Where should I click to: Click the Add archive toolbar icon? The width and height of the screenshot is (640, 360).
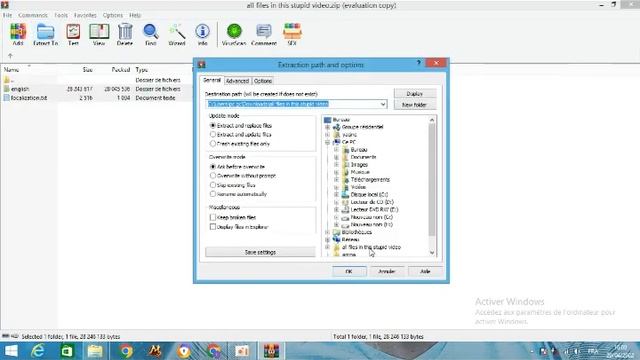click(18, 32)
